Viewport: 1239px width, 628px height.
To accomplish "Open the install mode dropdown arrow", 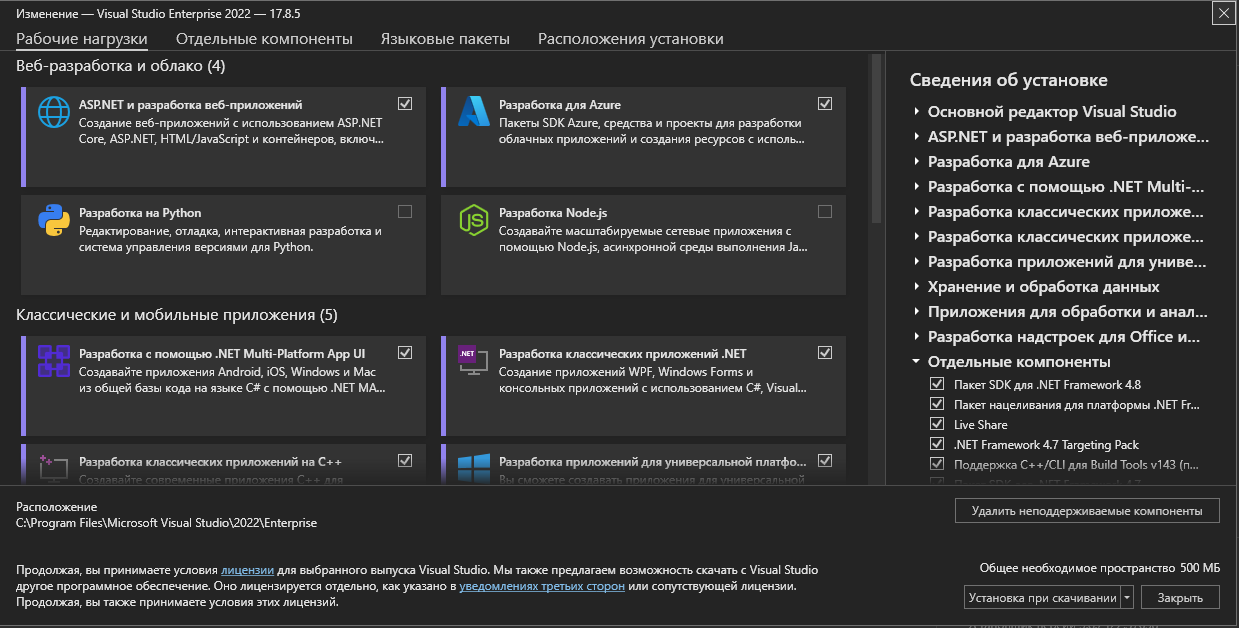I will coord(1127,598).
